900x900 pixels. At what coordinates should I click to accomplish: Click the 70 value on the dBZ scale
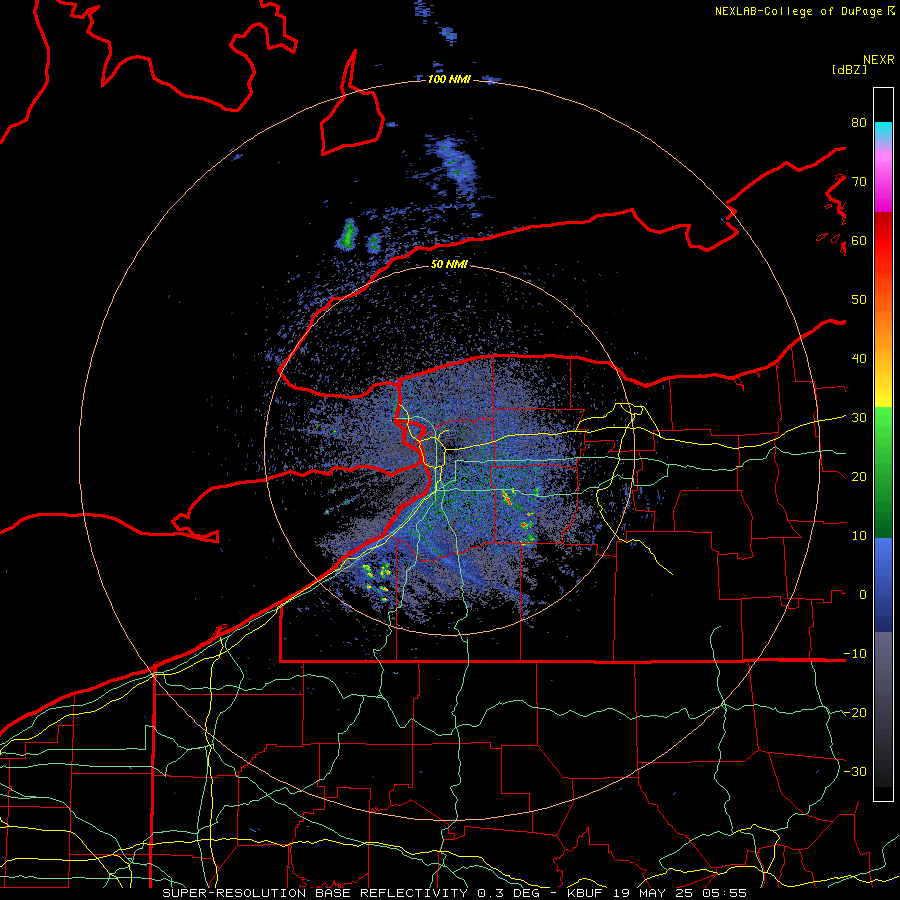pyautogui.click(x=859, y=181)
